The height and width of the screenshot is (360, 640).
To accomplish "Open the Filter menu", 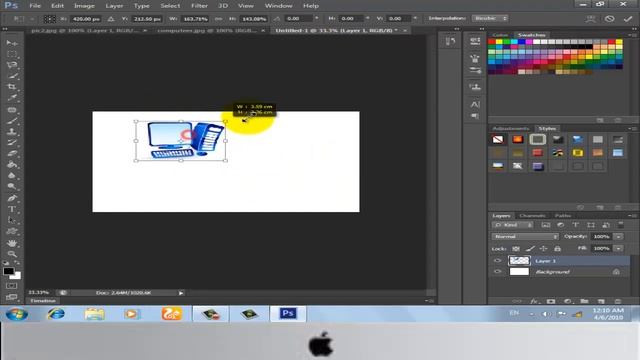I will [x=199, y=6].
